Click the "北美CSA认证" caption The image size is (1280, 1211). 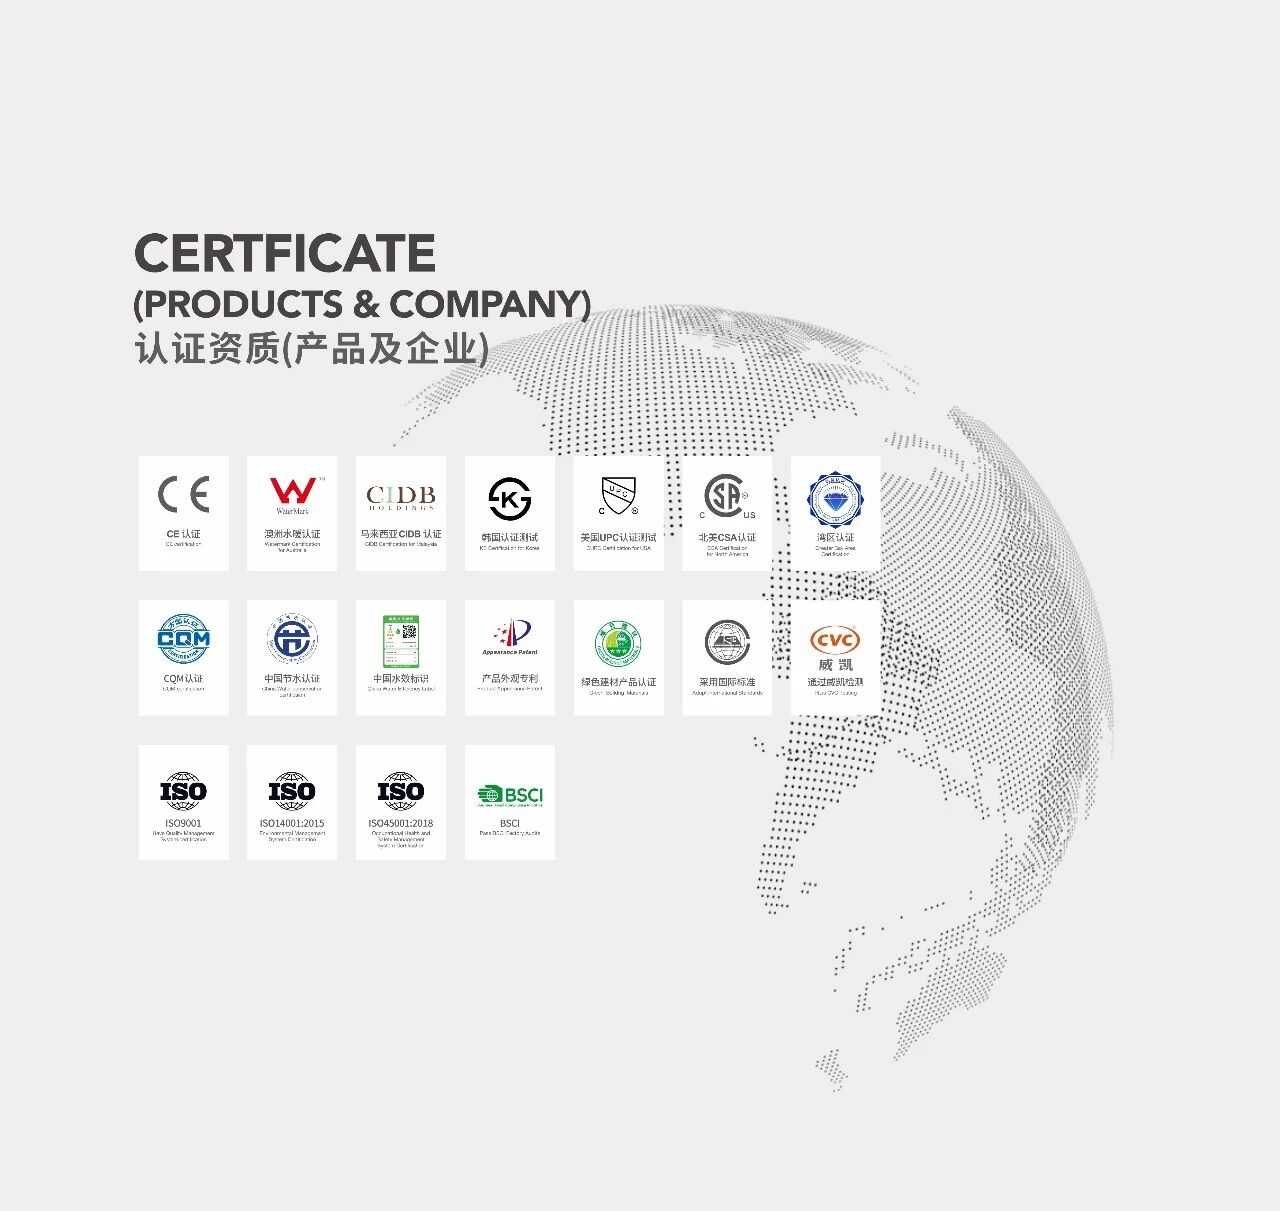(727, 537)
